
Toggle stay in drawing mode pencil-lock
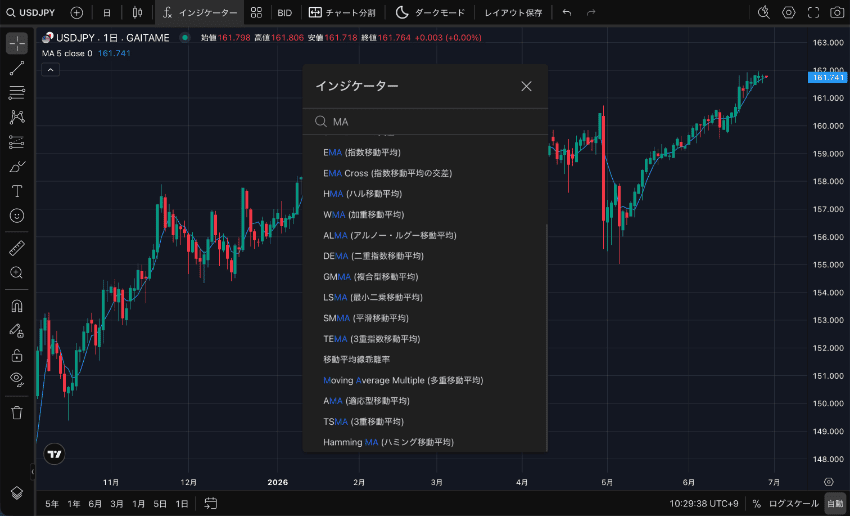(x=17, y=331)
